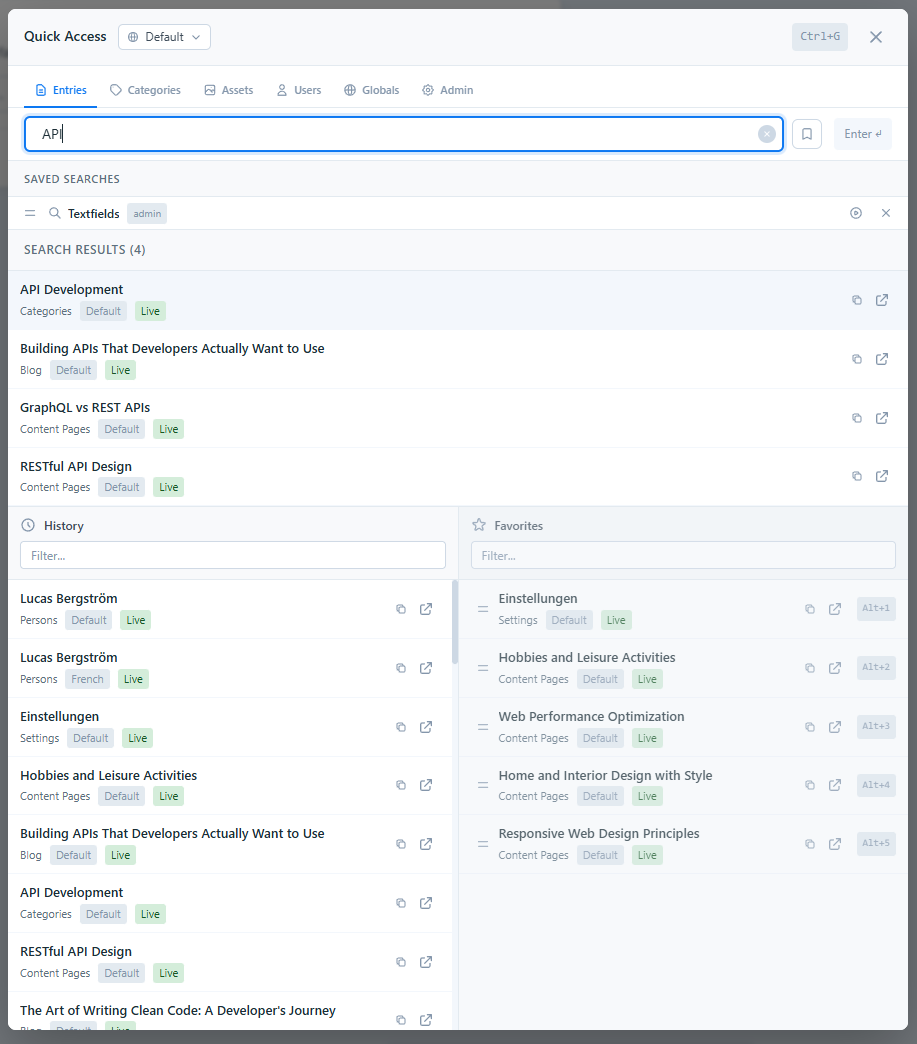Image resolution: width=917 pixels, height=1044 pixels.
Task: Open Lucas Bergström history entry in new tab
Action: click(x=425, y=608)
